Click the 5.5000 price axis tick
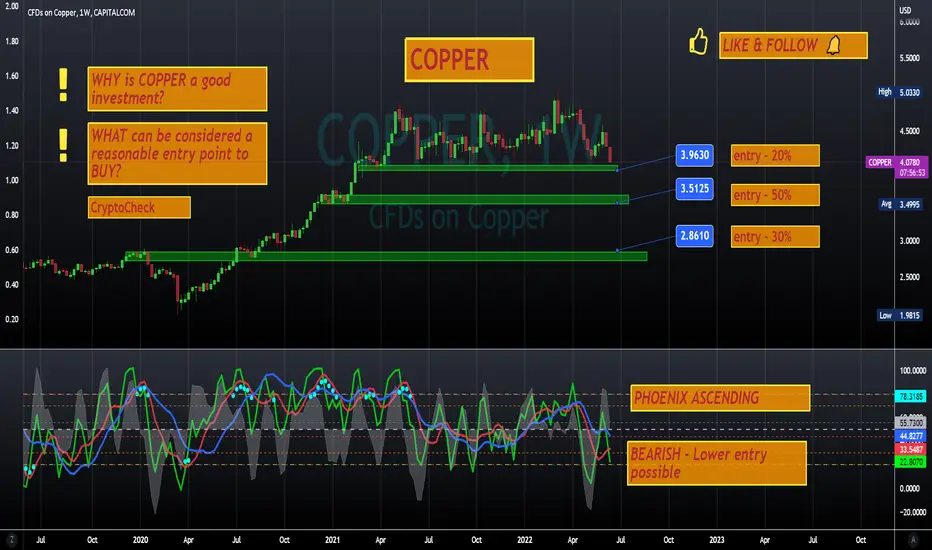This screenshot has width=932, height=550. pos(909,58)
